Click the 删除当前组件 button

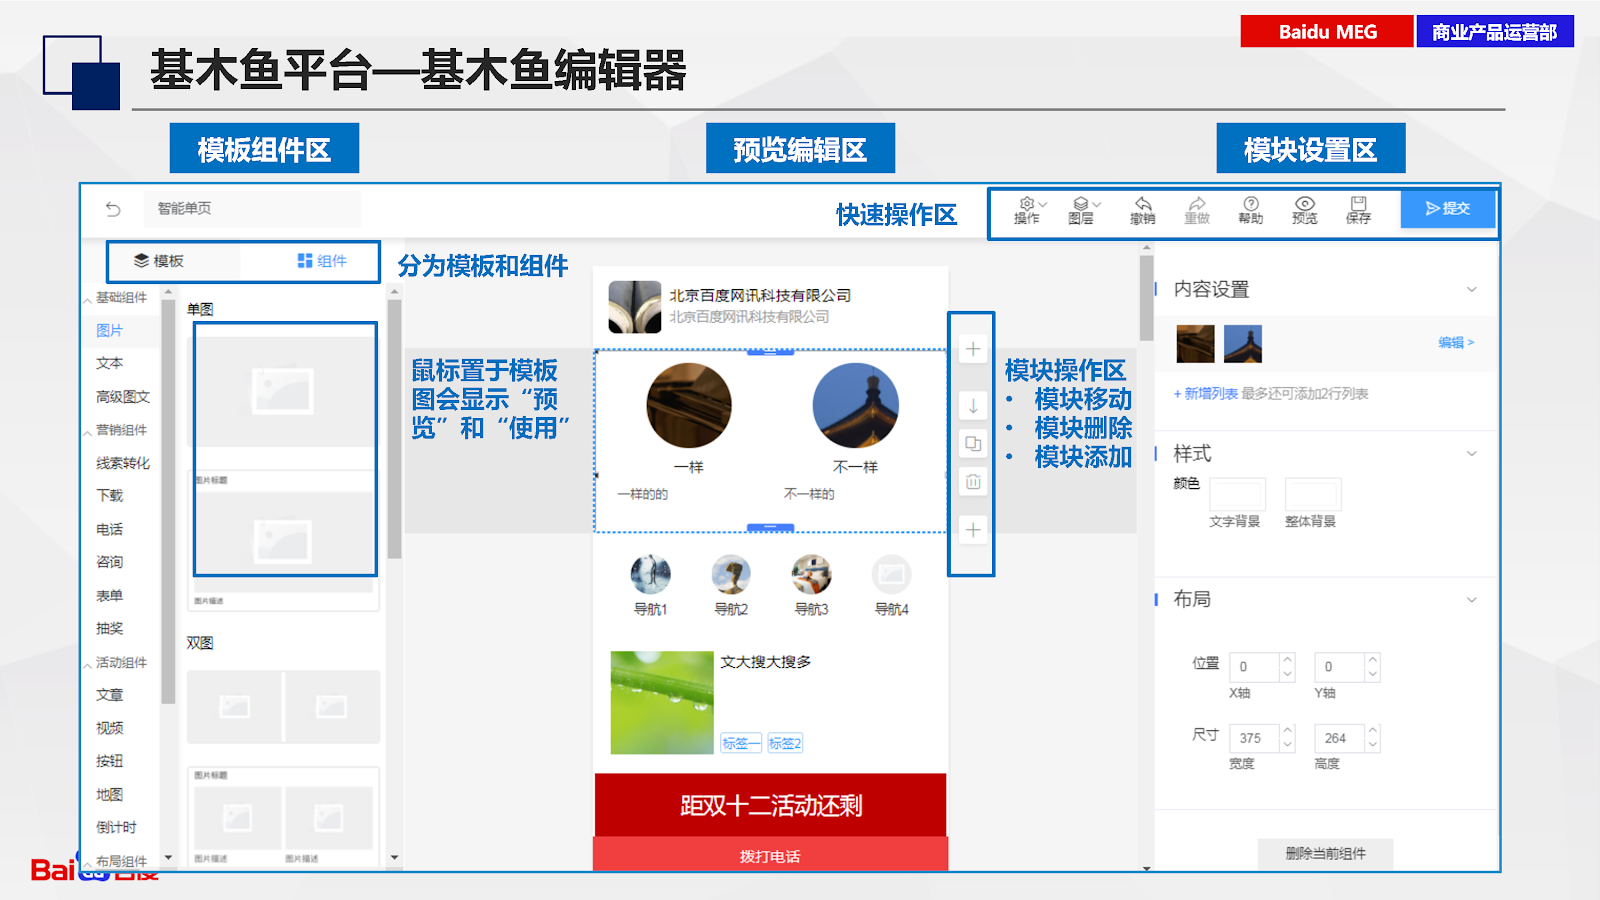click(x=1326, y=854)
